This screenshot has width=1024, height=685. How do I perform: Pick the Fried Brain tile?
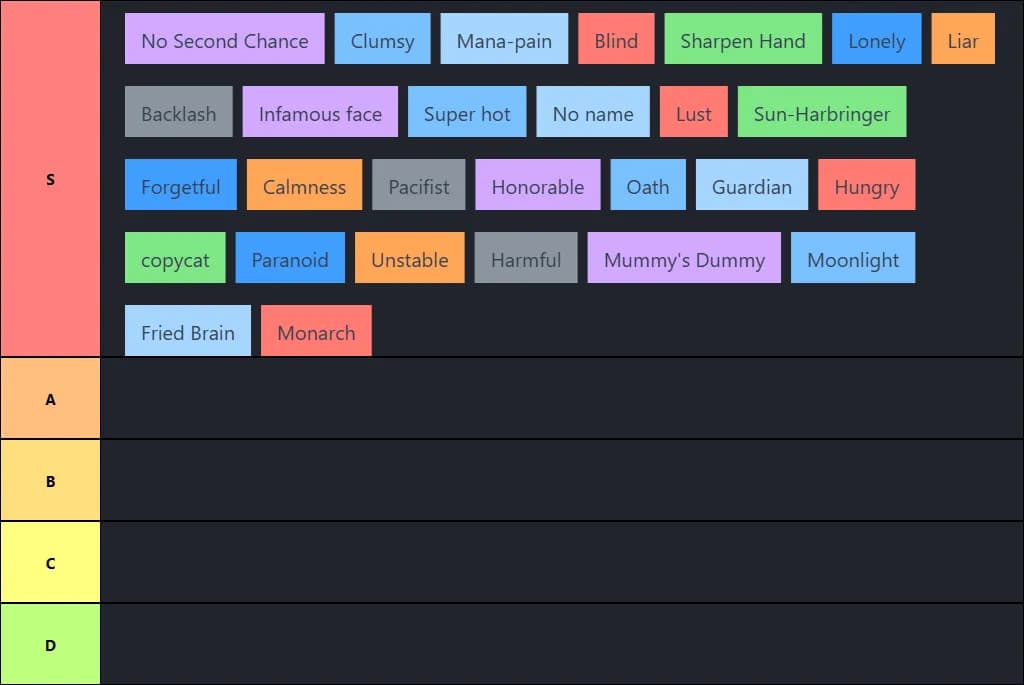pos(187,332)
